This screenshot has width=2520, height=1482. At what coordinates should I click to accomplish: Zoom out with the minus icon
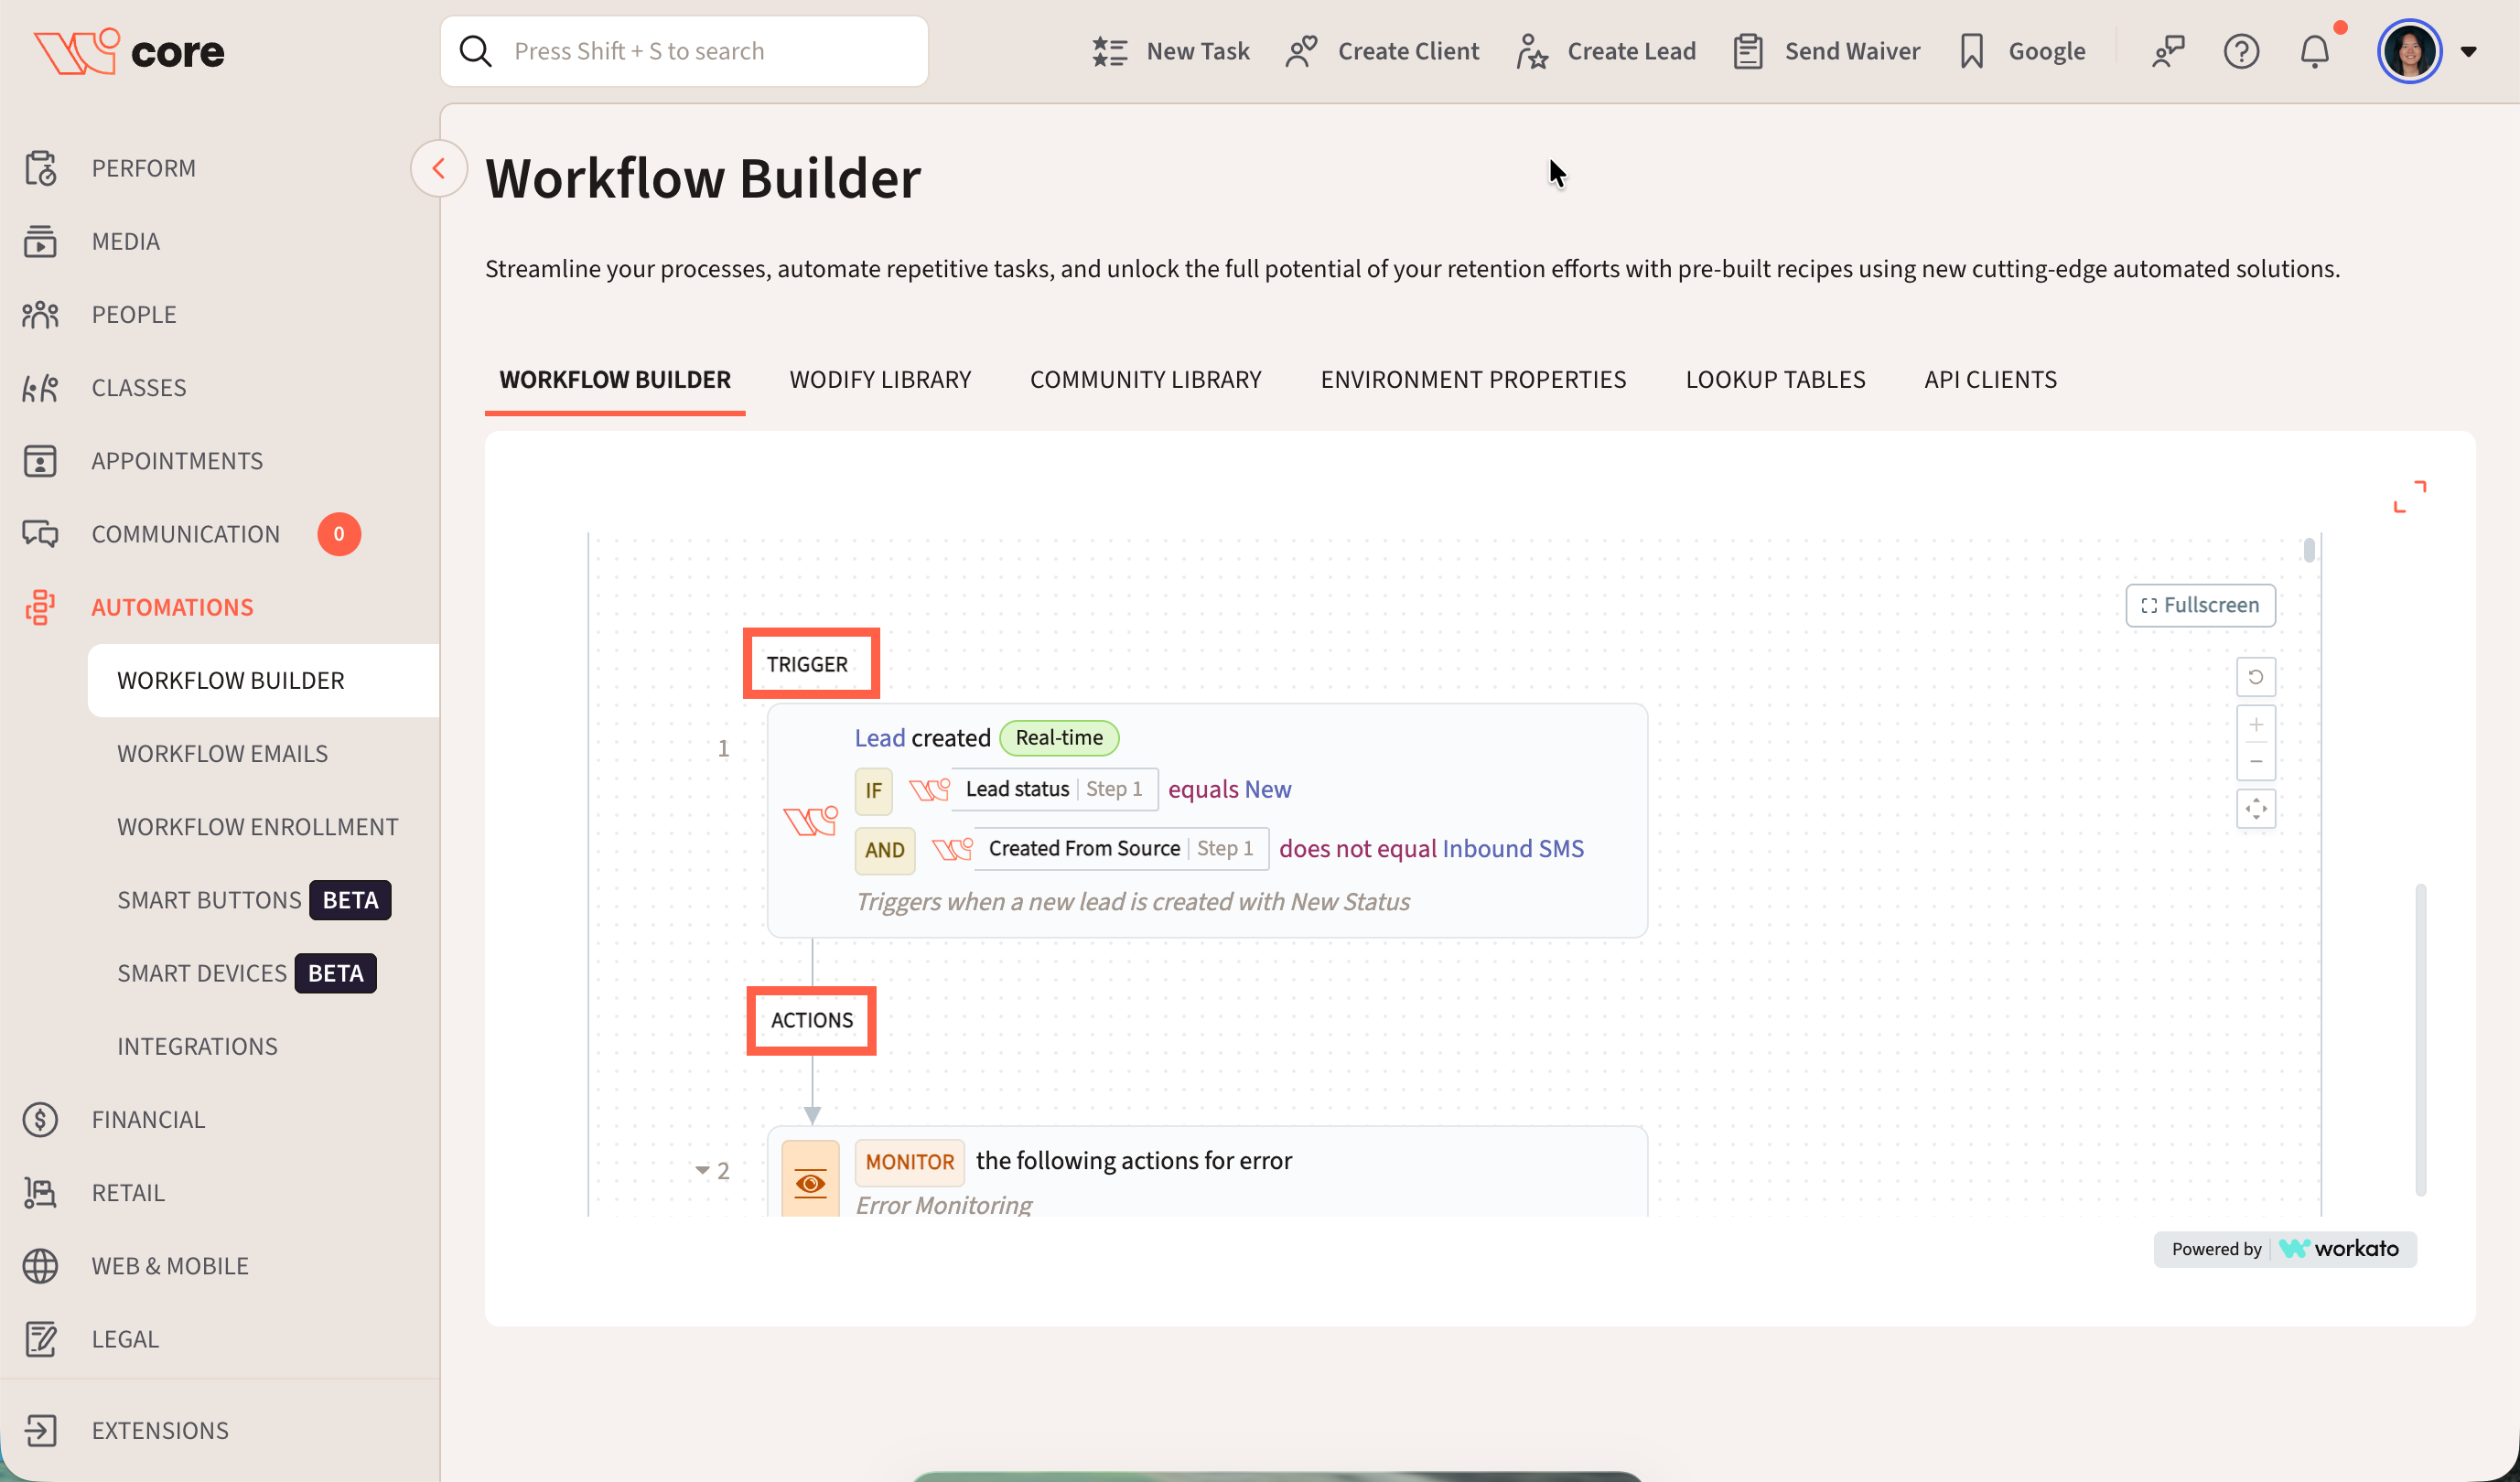[2255, 762]
